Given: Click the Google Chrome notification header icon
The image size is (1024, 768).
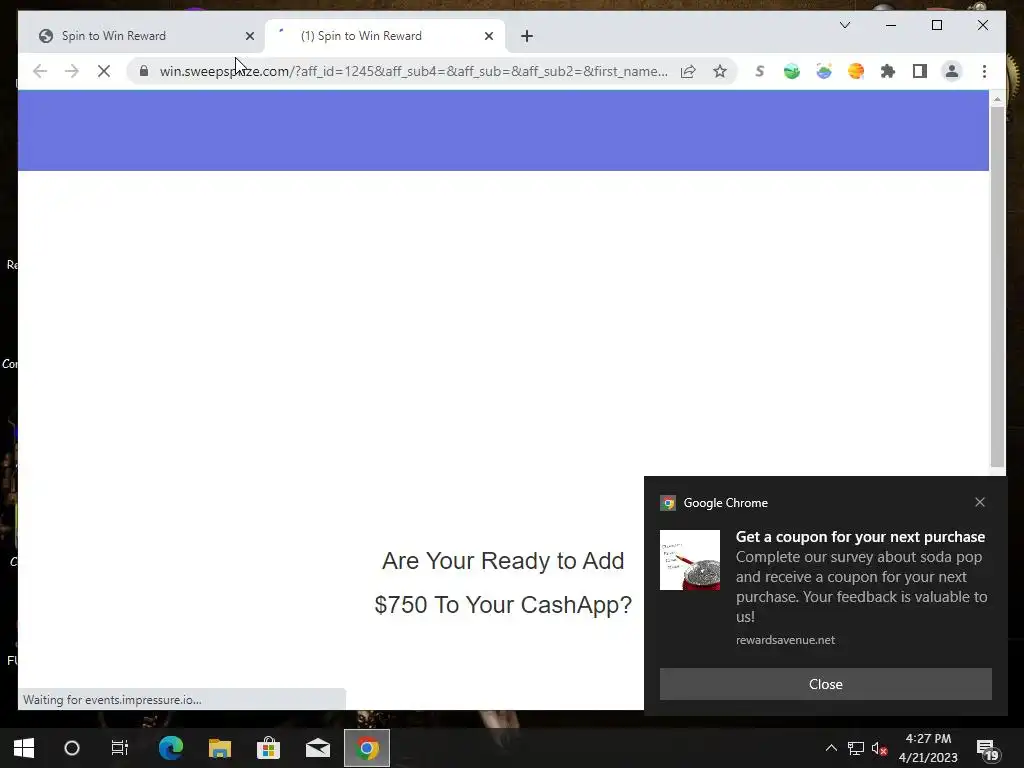Looking at the screenshot, I should 667,503.
